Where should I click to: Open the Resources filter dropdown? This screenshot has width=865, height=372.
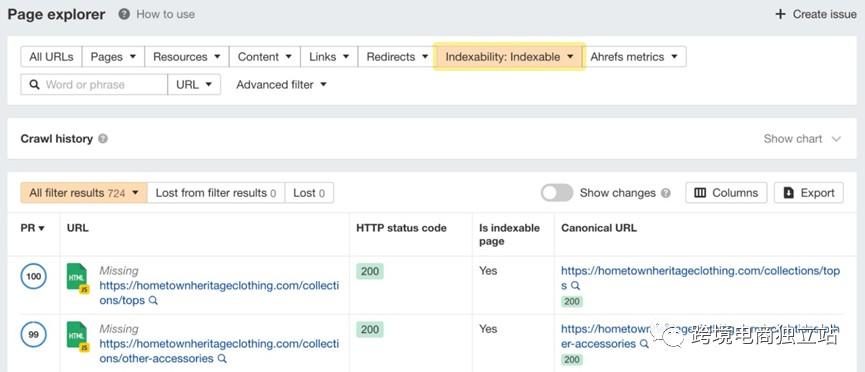coord(186,57)
